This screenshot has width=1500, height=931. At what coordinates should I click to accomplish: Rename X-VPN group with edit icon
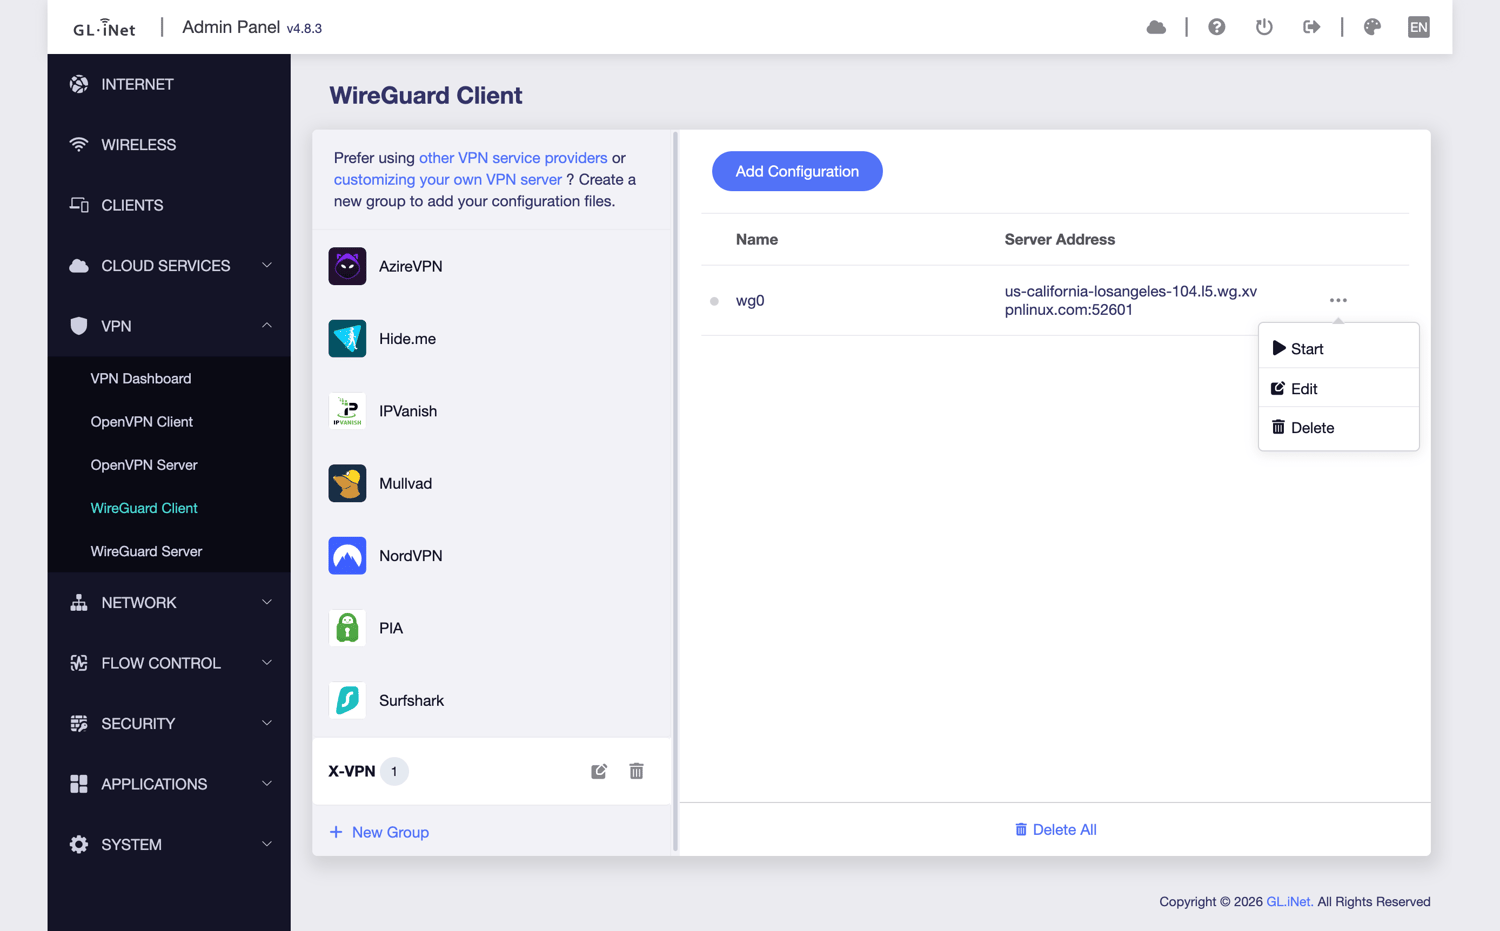tap(599, 771)
